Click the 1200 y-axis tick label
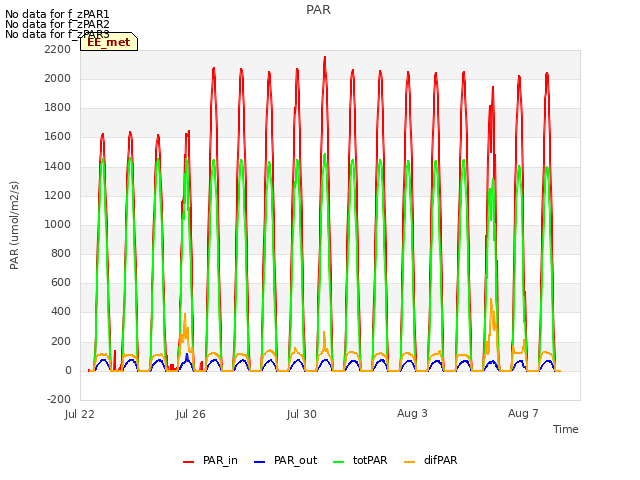Screen dimensions: 640x480 pyautogui.click(x=58, y=195)
